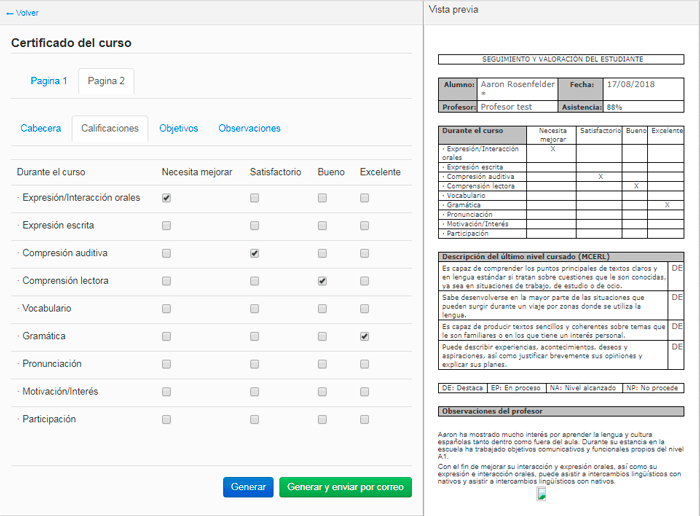Switch to the Pagina 1 tab
This screenshot has width=700, height=516.
pyautogui.click(x=49, y=81)
